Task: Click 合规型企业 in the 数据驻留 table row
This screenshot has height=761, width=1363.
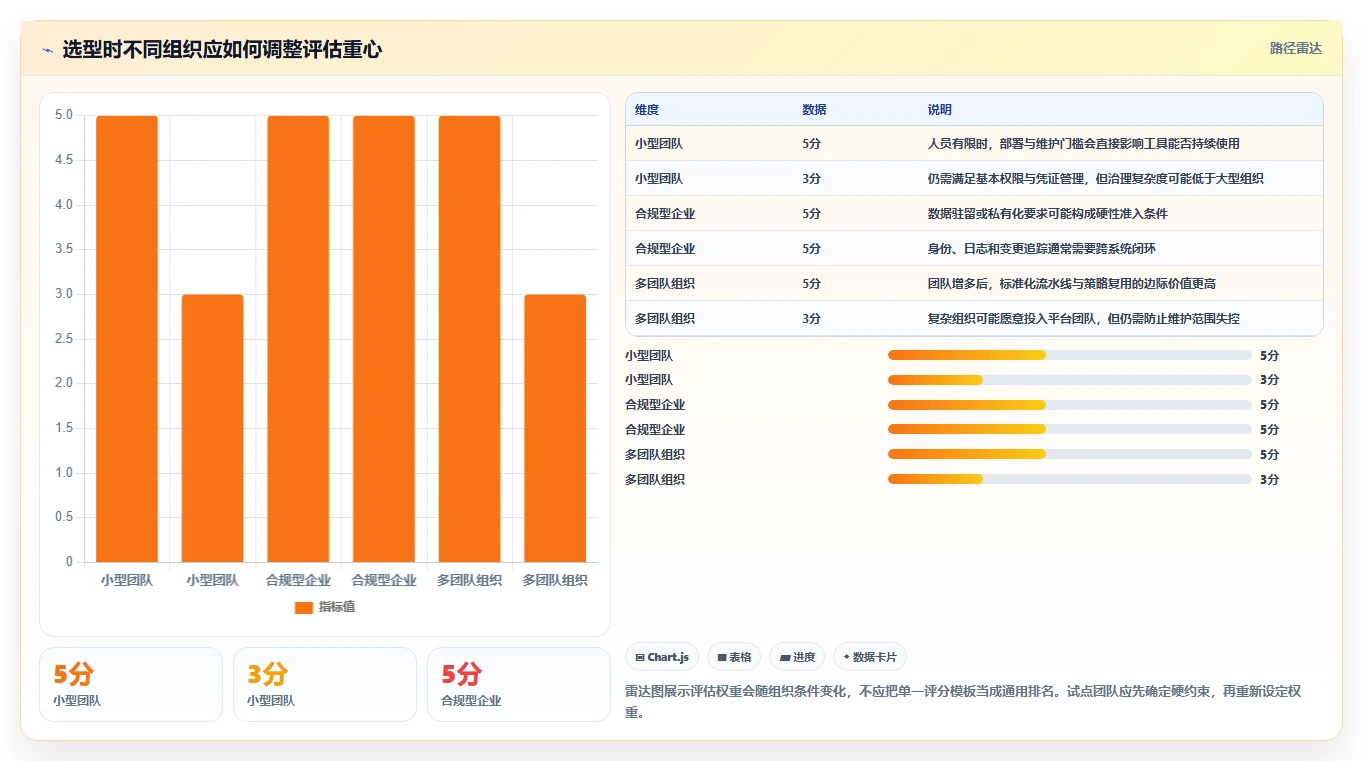Action: click(665, 214)
